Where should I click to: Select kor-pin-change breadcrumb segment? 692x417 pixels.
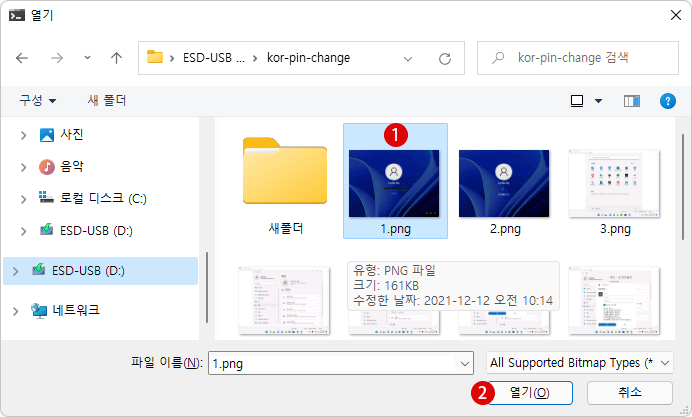tap(308, 58)
